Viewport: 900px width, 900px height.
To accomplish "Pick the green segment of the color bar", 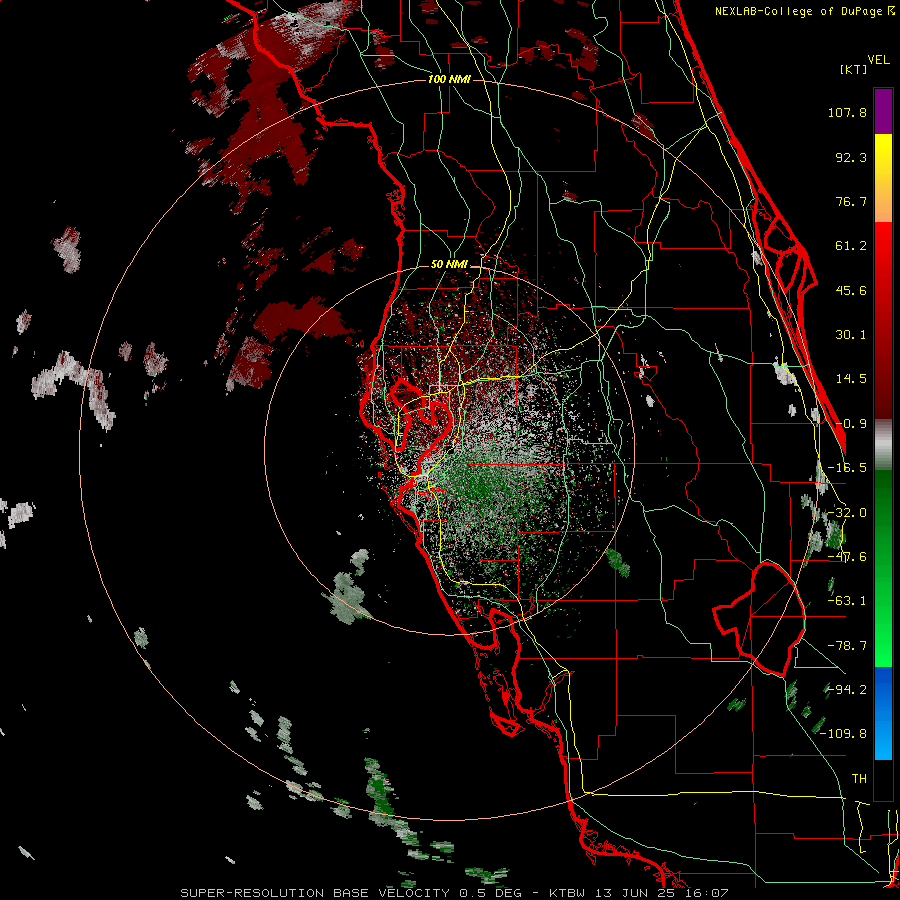I will click(x=883, y=568).
